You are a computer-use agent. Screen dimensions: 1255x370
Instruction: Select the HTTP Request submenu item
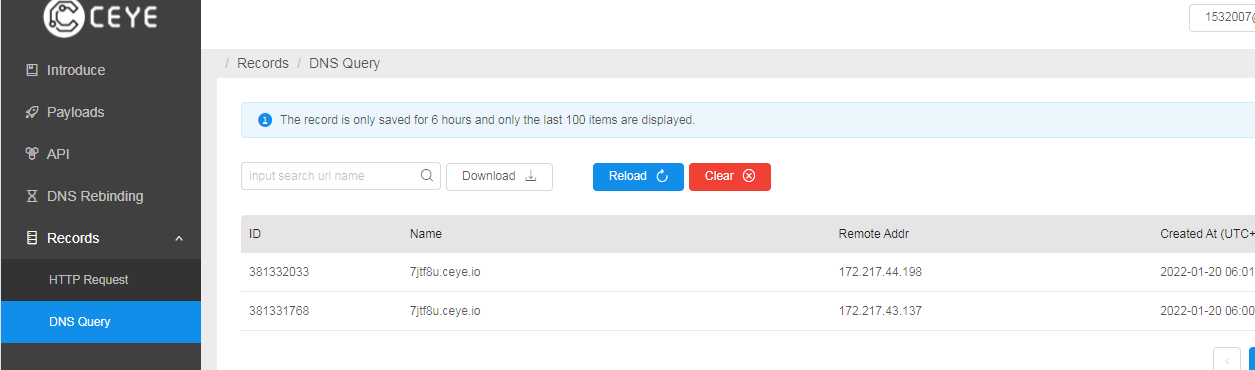[x=100, y=280]
